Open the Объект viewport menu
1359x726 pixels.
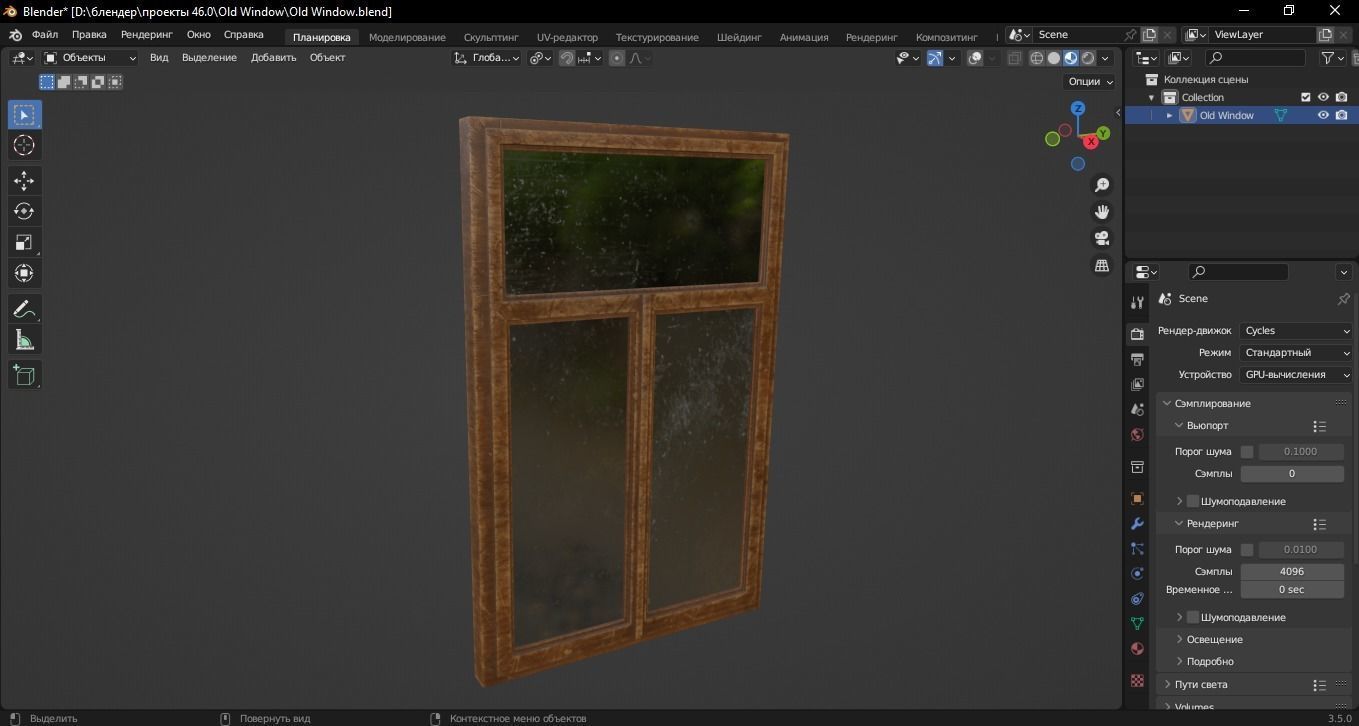point(327,58)
